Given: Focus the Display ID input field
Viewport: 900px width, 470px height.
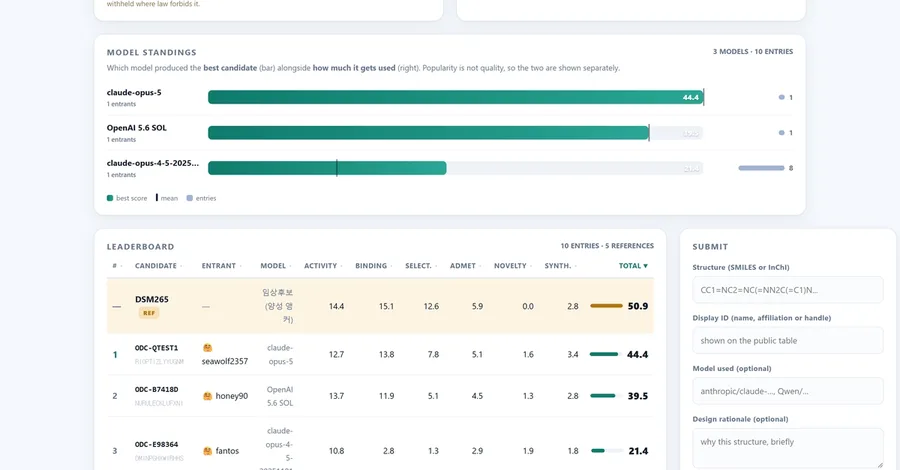Looking at the screenshot, I should [x=788, y=340].
